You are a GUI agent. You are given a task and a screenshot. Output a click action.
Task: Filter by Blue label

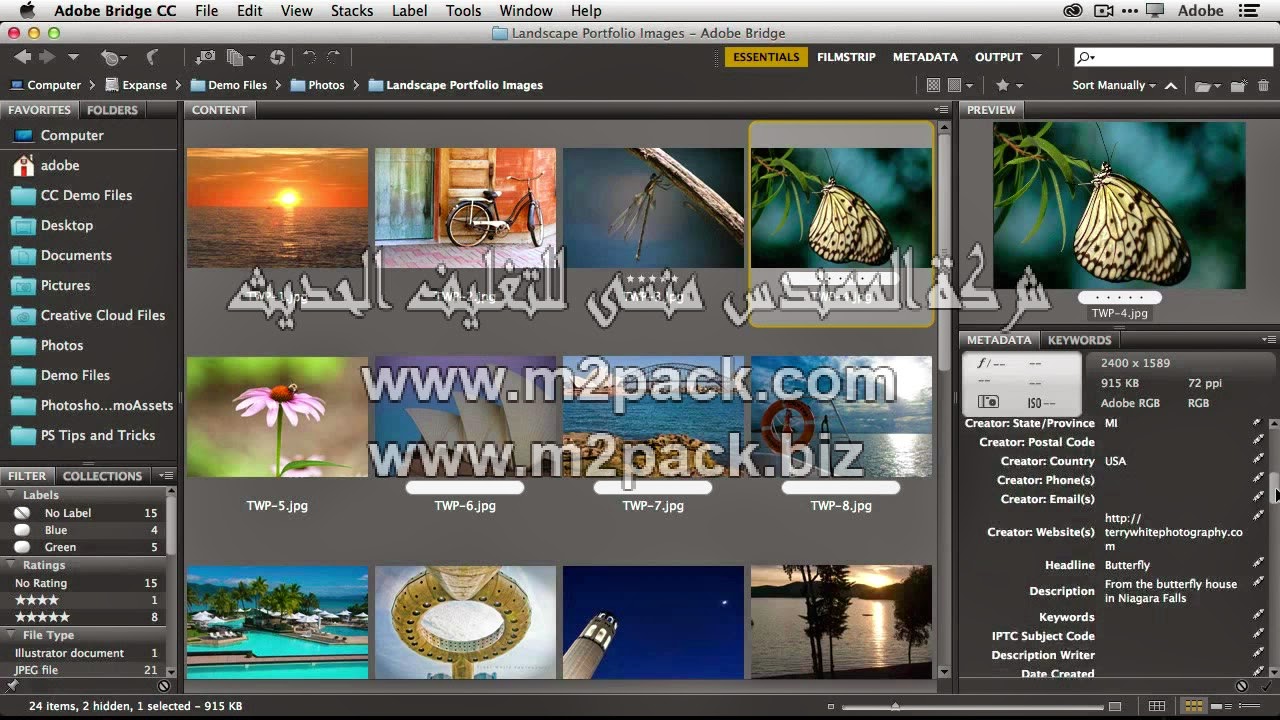85,530
